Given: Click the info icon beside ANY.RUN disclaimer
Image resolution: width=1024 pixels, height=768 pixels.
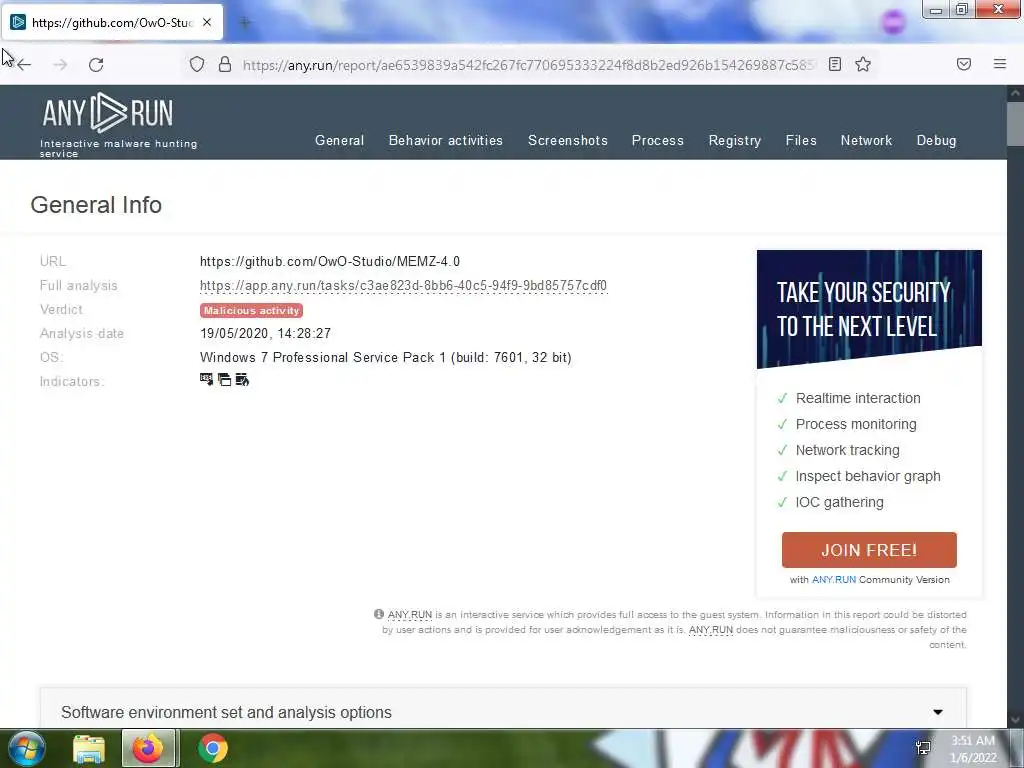Looking at the screenshot, I should pyautogui.click(x=378, y=614).
